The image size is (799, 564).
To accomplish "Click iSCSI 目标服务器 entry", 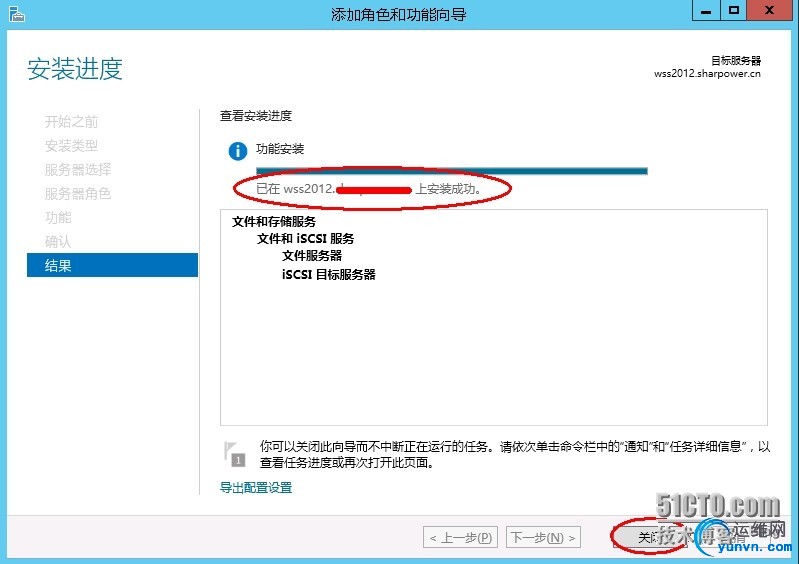I will pyautogui.click(x=329, y=275).
